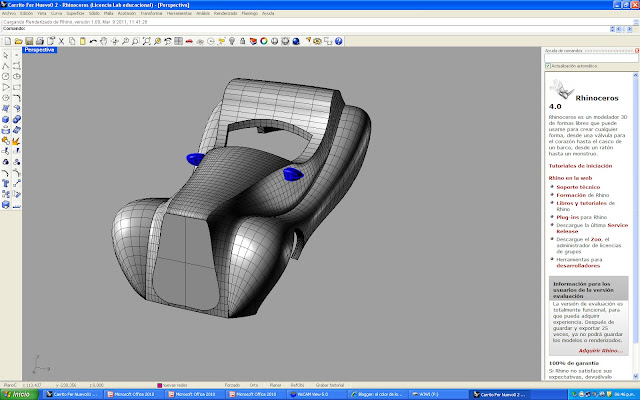The width and height of the screenshot is (640, 400).
Task: Open the Perspectiva viewport title menu
Action: (40, 50)
